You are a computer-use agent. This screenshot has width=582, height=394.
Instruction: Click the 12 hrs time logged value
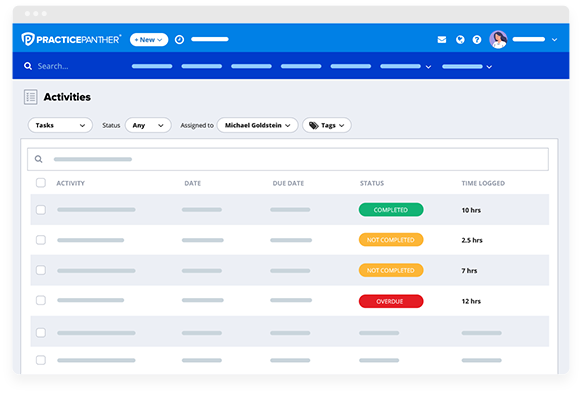click(471, 301)
